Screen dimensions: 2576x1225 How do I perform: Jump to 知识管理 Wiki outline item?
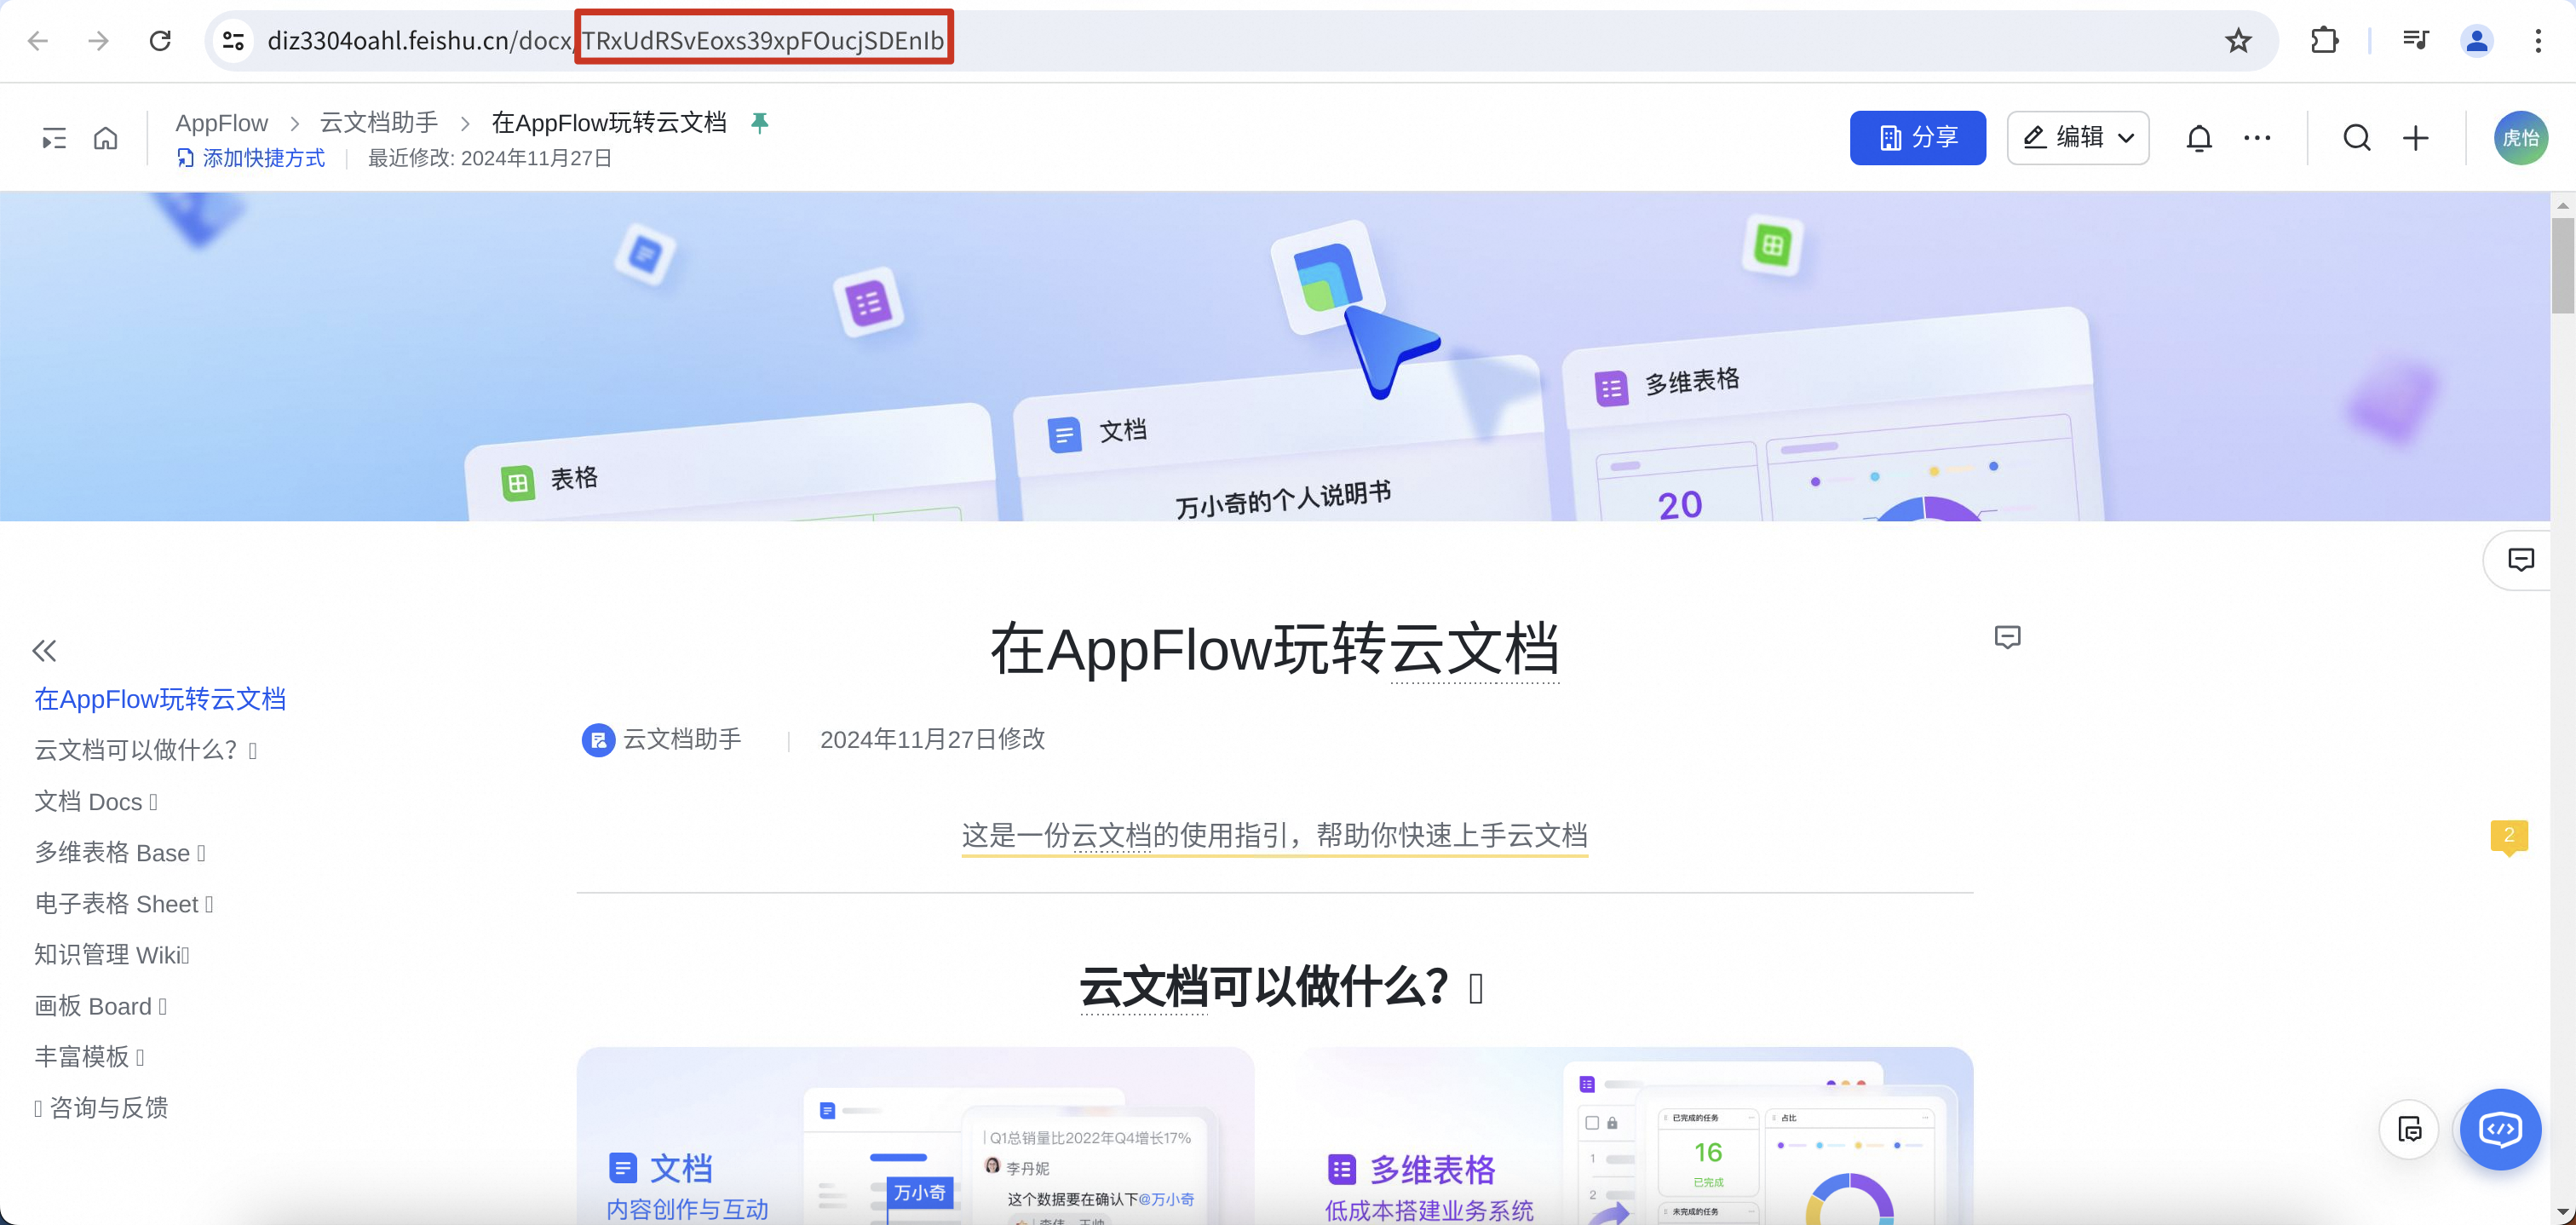112,954
